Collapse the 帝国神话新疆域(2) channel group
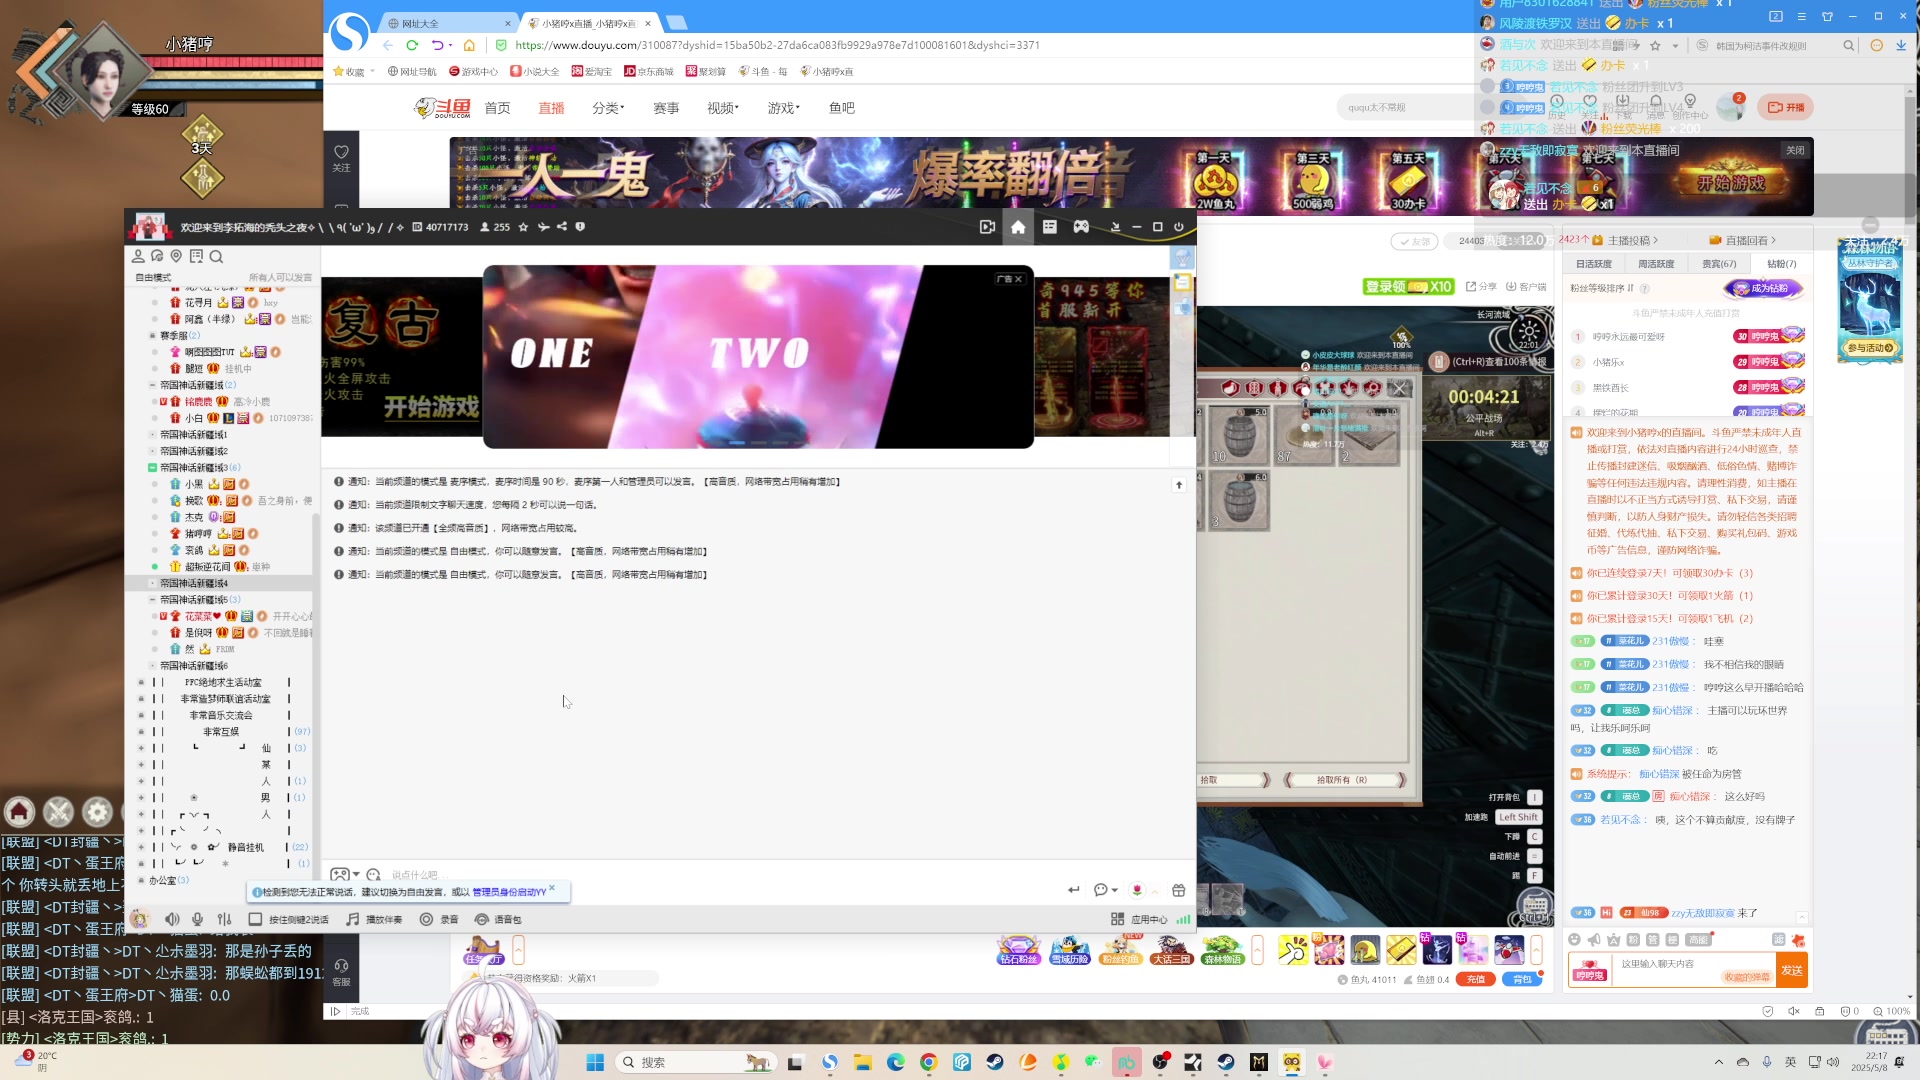This screenshot has height=1080, width=1920. [152, 385]
